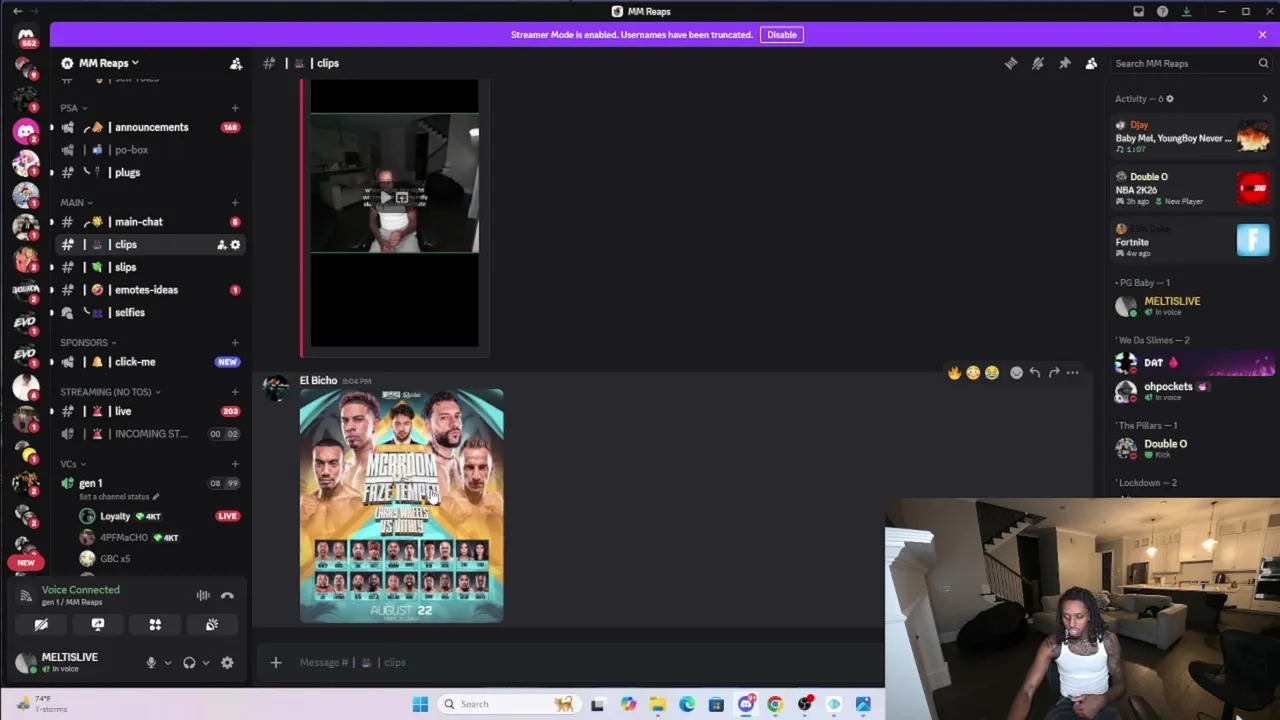The image size is (1280, 720).
Task: Open microphone input options dropdown
Action: point(167,662)
